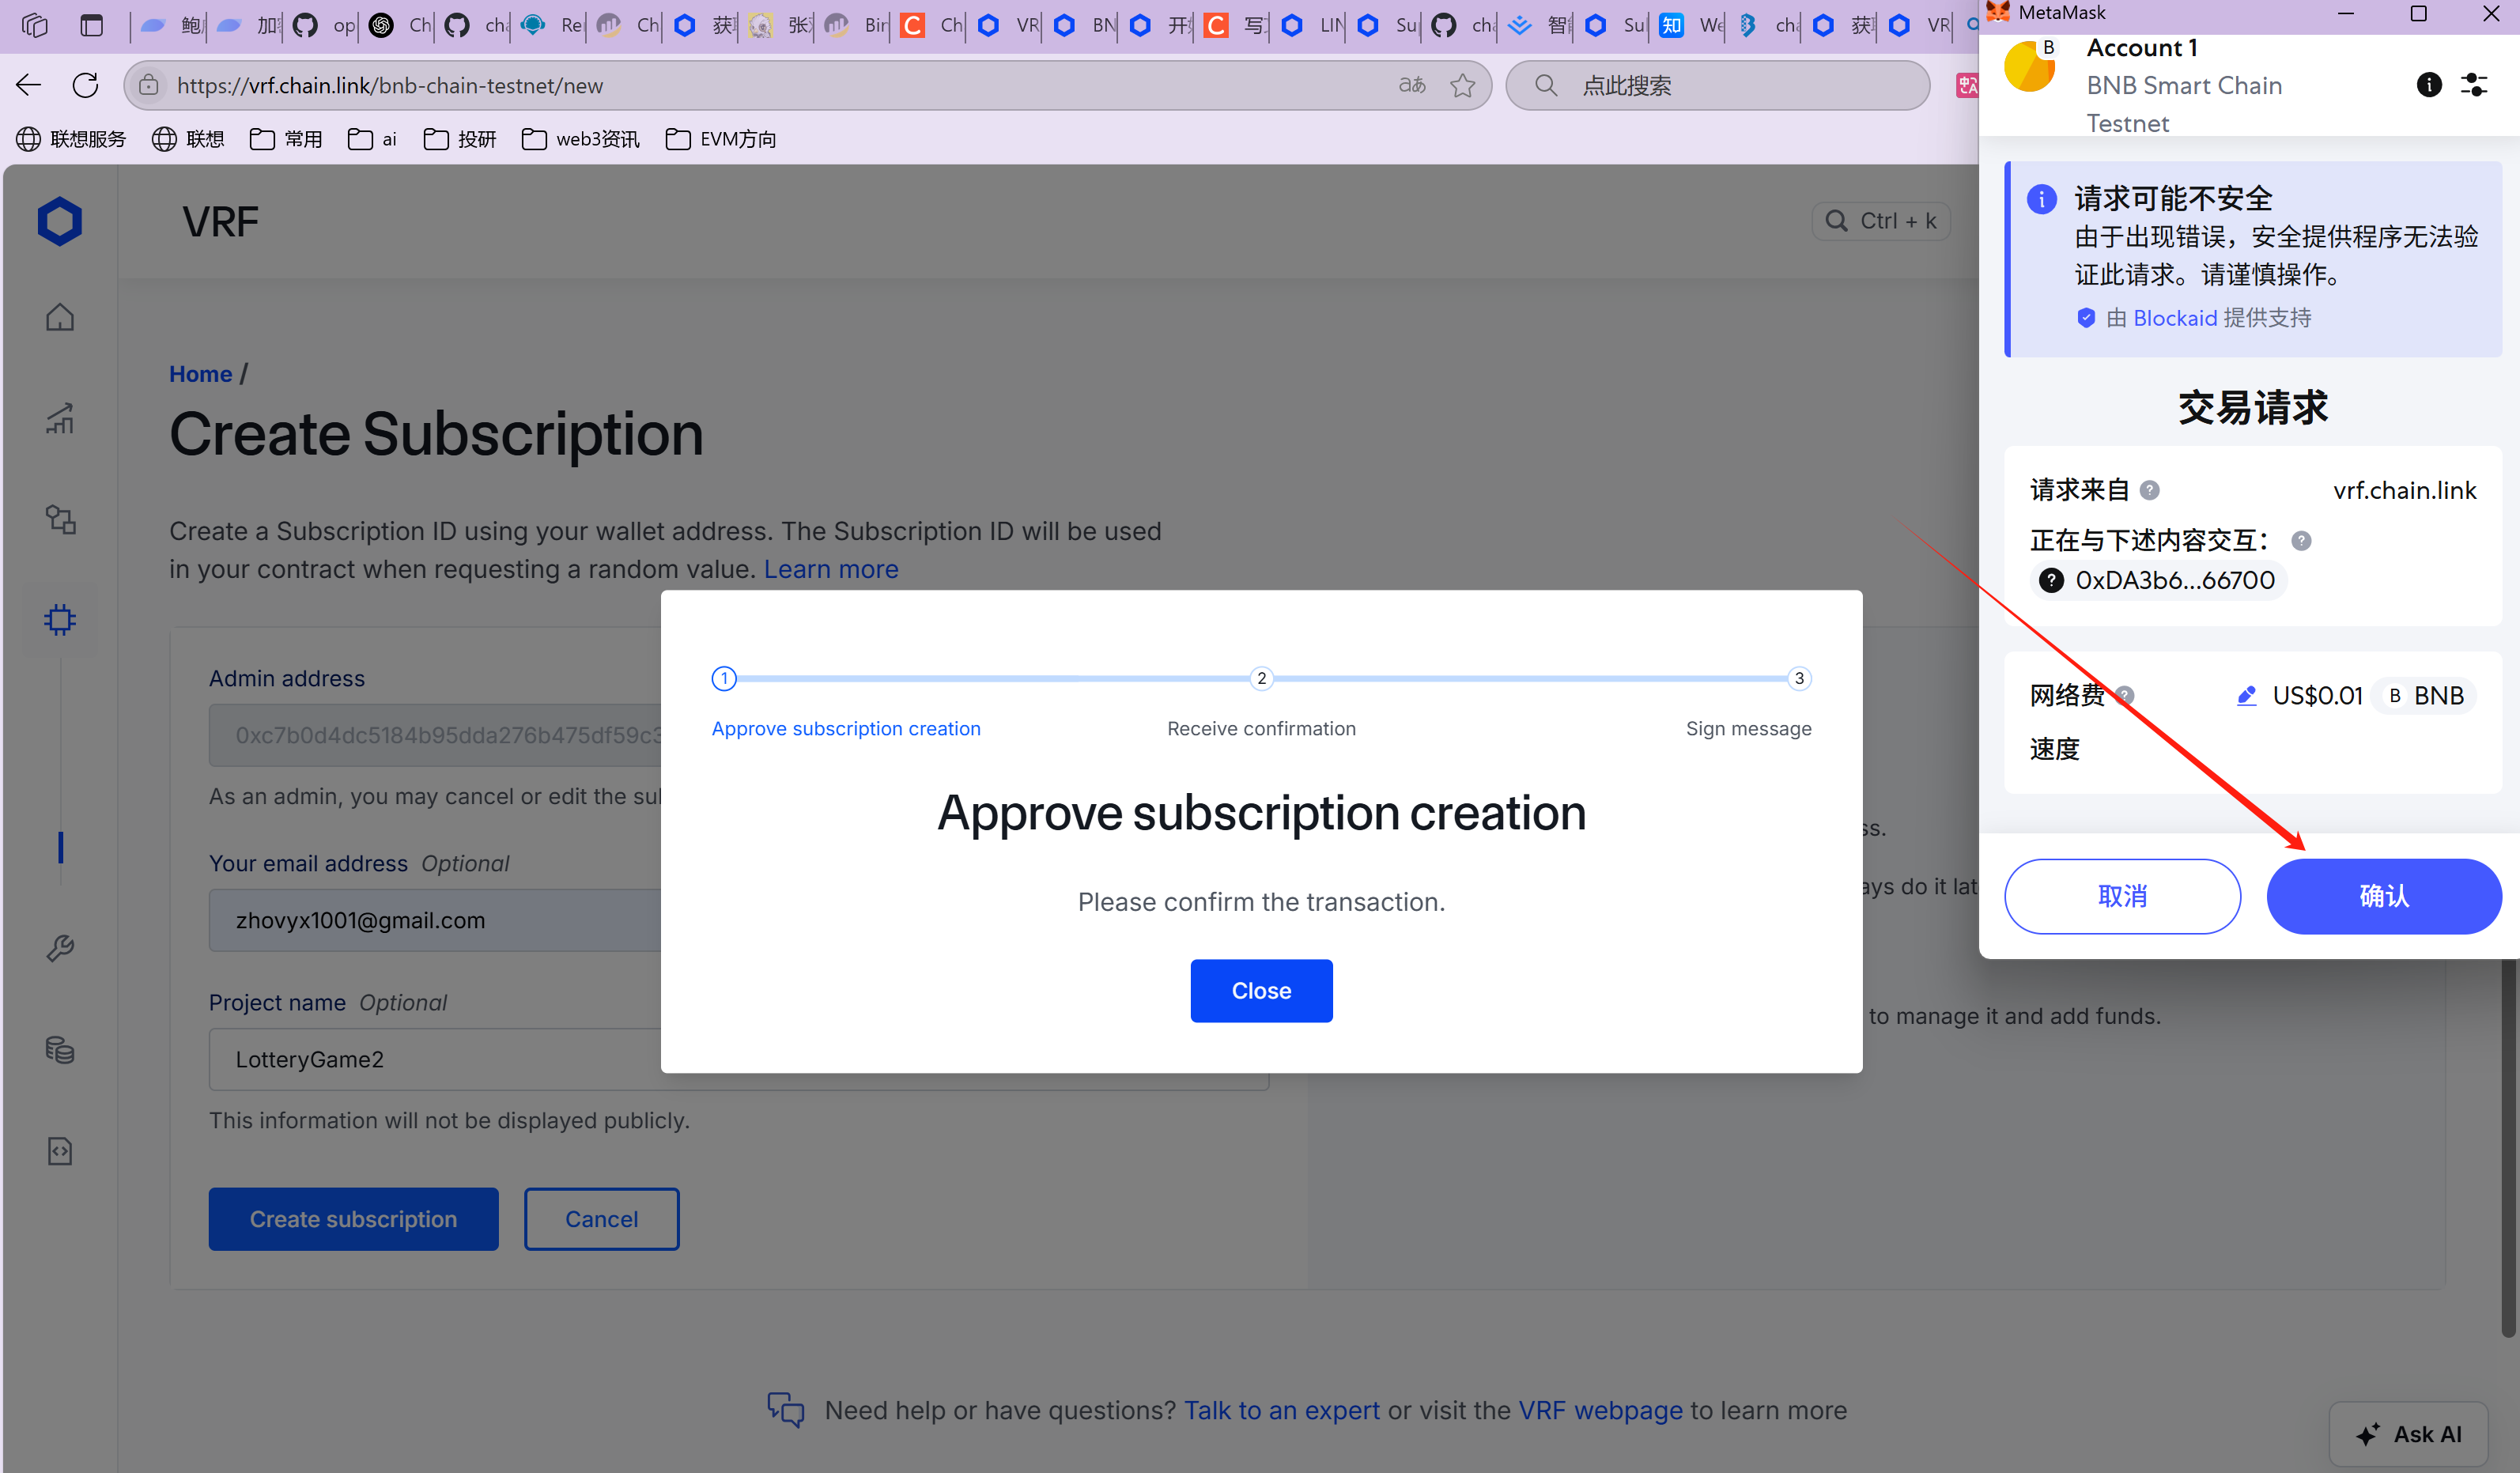This screenshot has width=2520, height=1473.
Task: Open the Talk to an expert link
Action: (x=1282, y=1410)
